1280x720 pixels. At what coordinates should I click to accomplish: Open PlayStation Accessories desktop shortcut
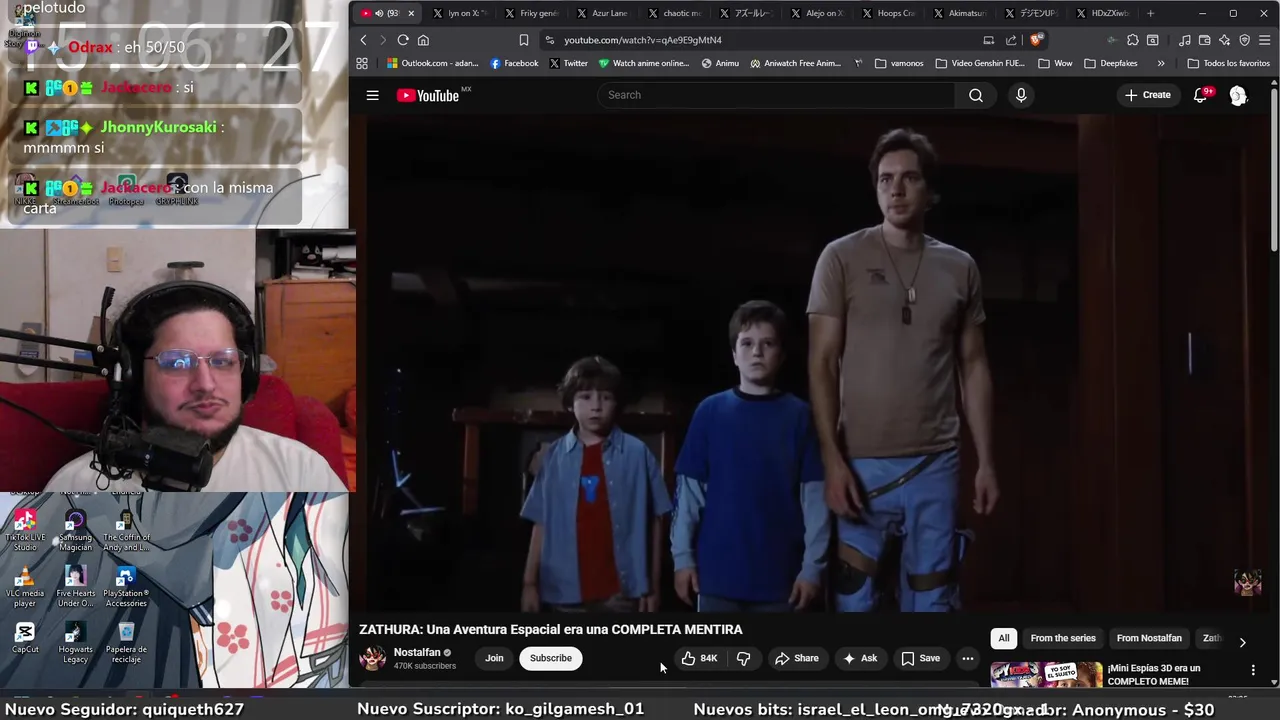[126, 587]
